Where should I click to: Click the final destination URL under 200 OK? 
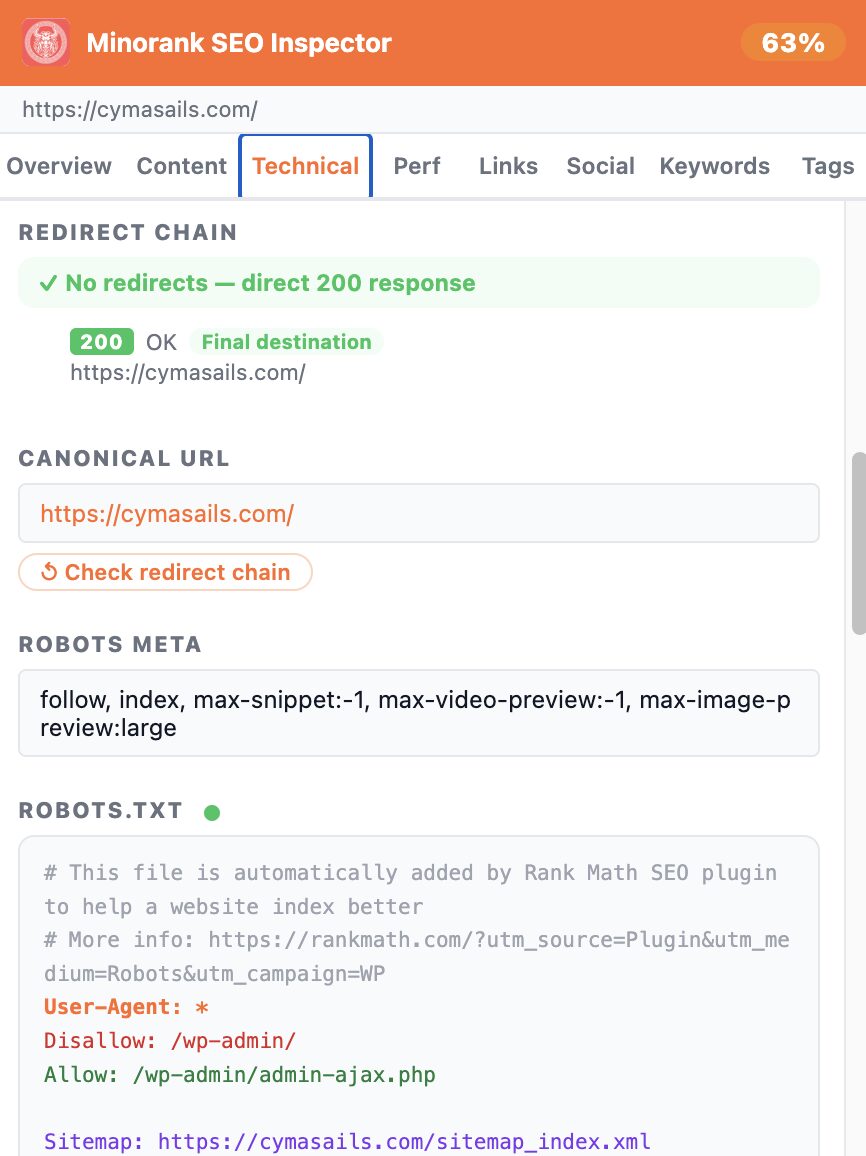[188, 372]
